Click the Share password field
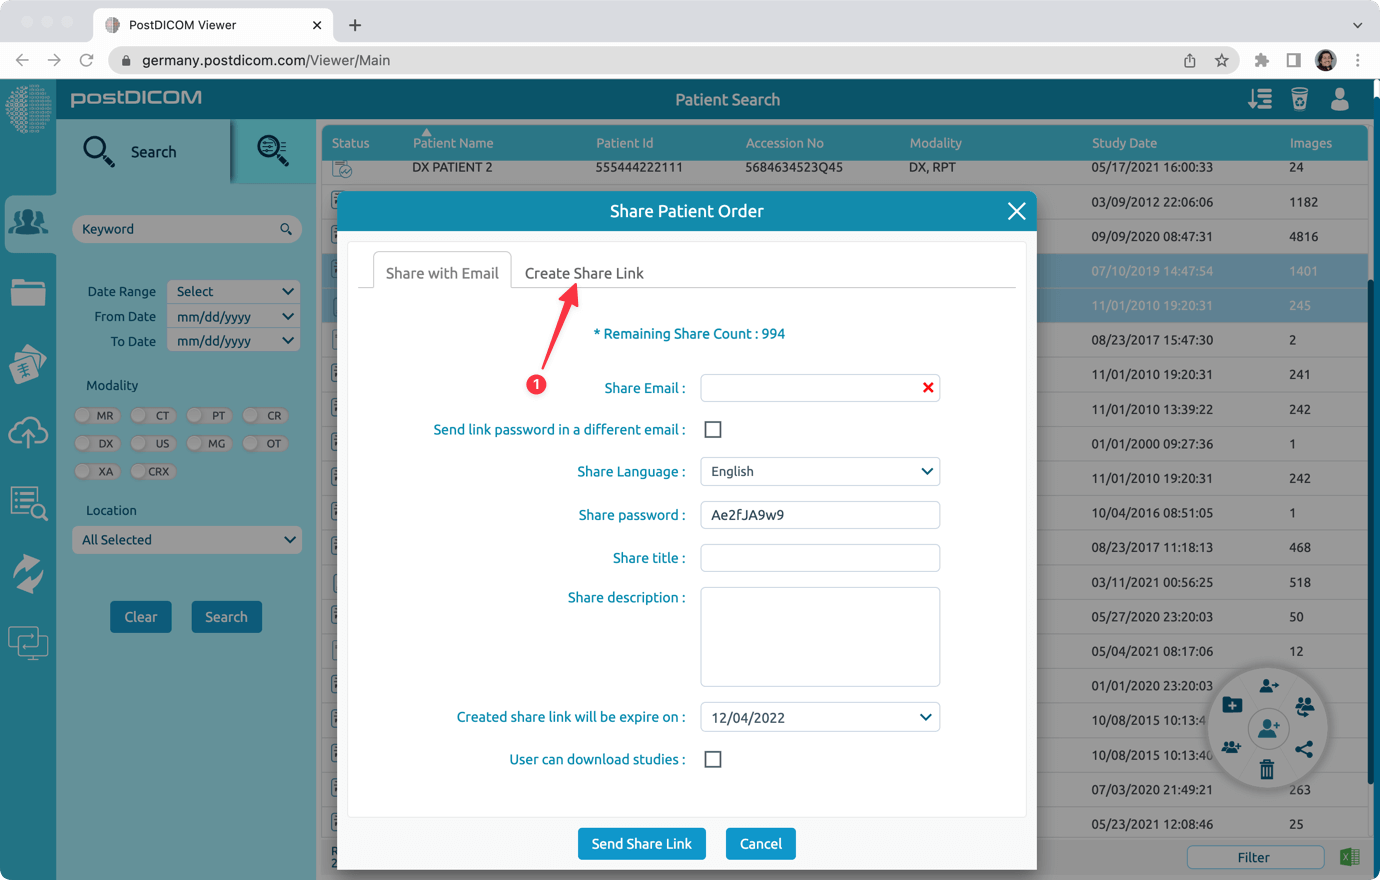The width and height of the screenshot is (1380, 880). (x=820, y=515)
